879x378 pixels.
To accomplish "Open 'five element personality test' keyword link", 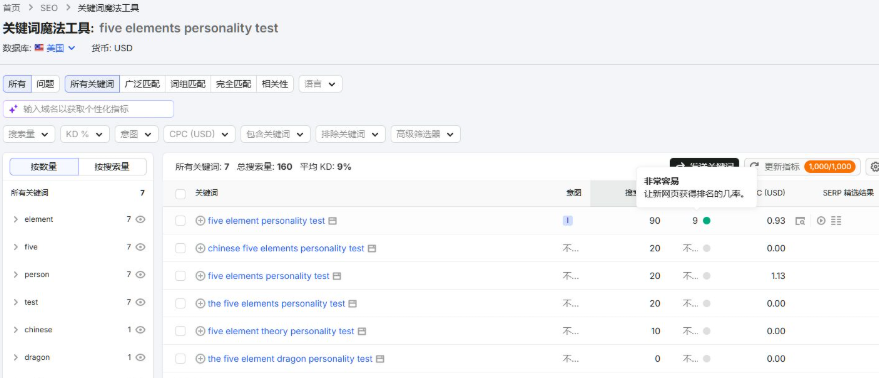I will (266, 221).
